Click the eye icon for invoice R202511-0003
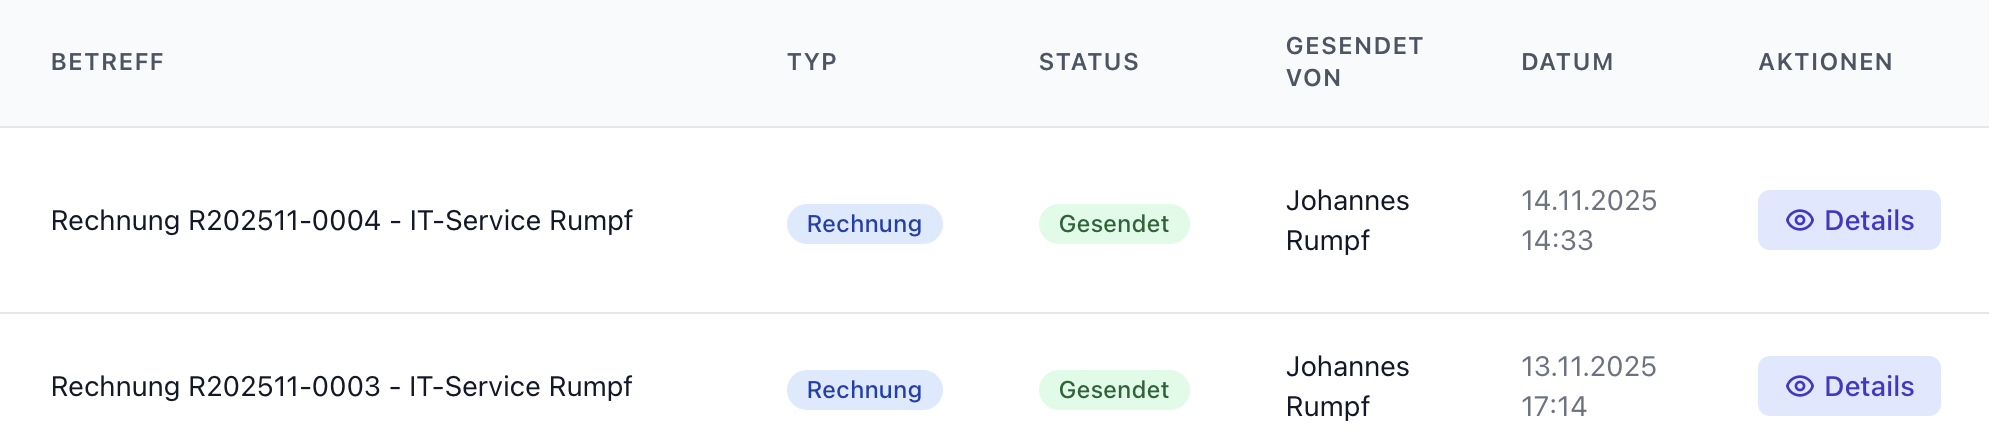 1799,387
